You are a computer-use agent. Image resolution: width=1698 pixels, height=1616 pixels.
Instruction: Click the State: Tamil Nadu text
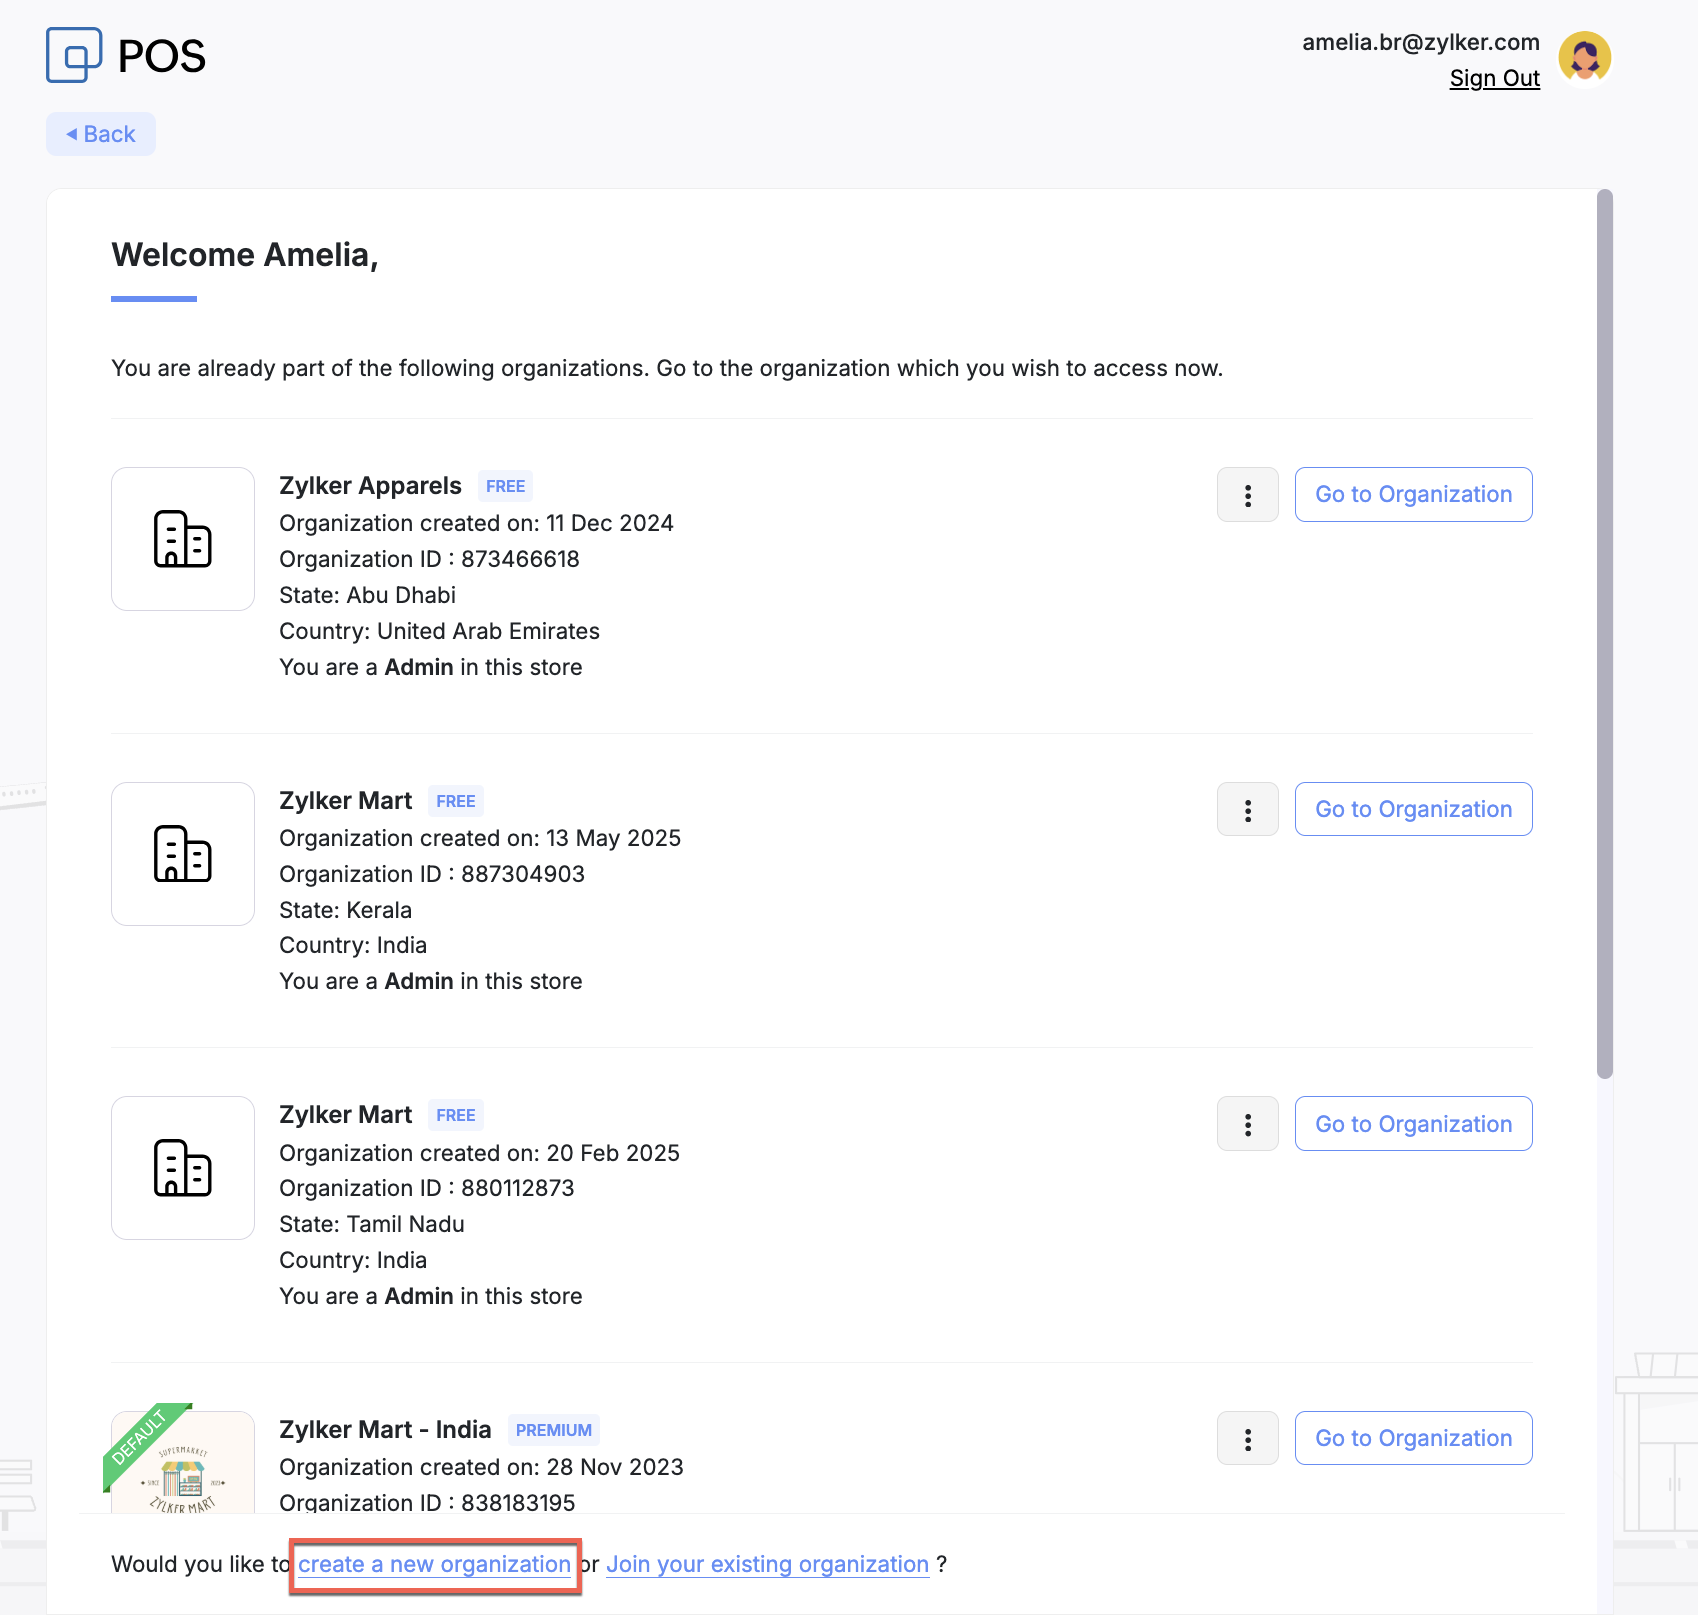point(372,1224)
